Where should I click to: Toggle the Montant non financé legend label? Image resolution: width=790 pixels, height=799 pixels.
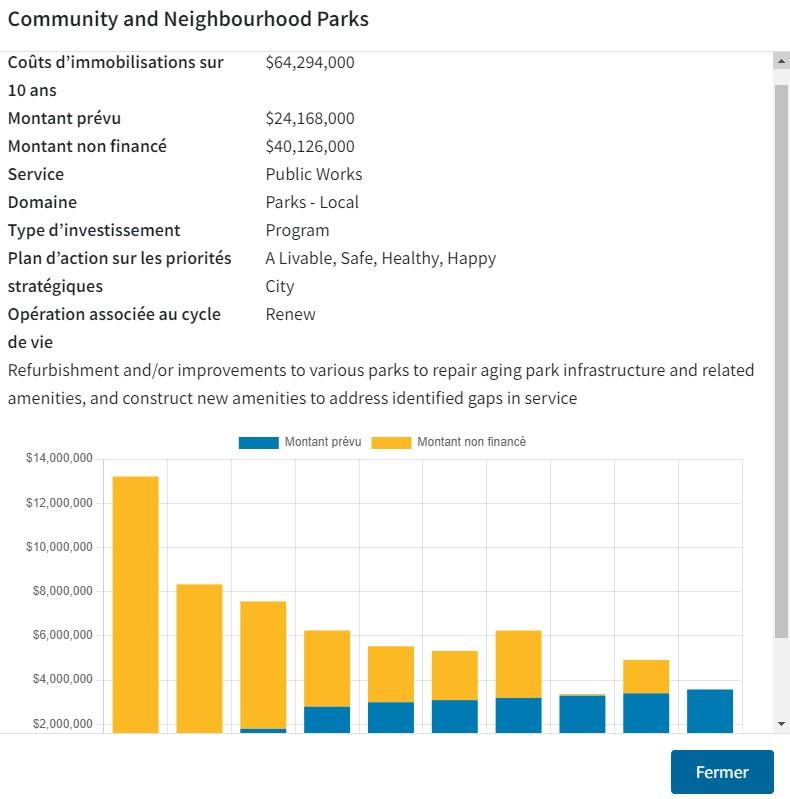pos(471,442)
